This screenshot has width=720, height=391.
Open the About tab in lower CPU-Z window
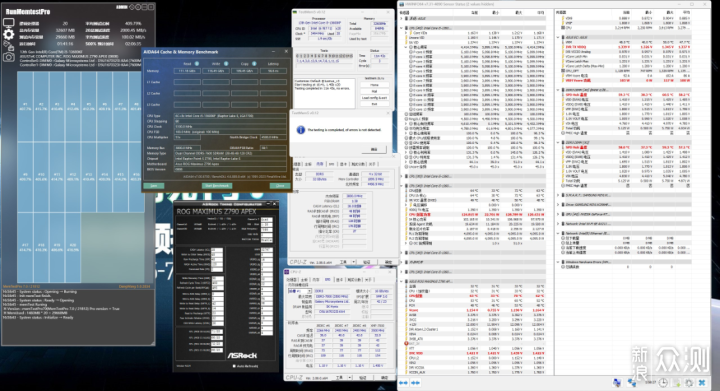pos(367,279)
